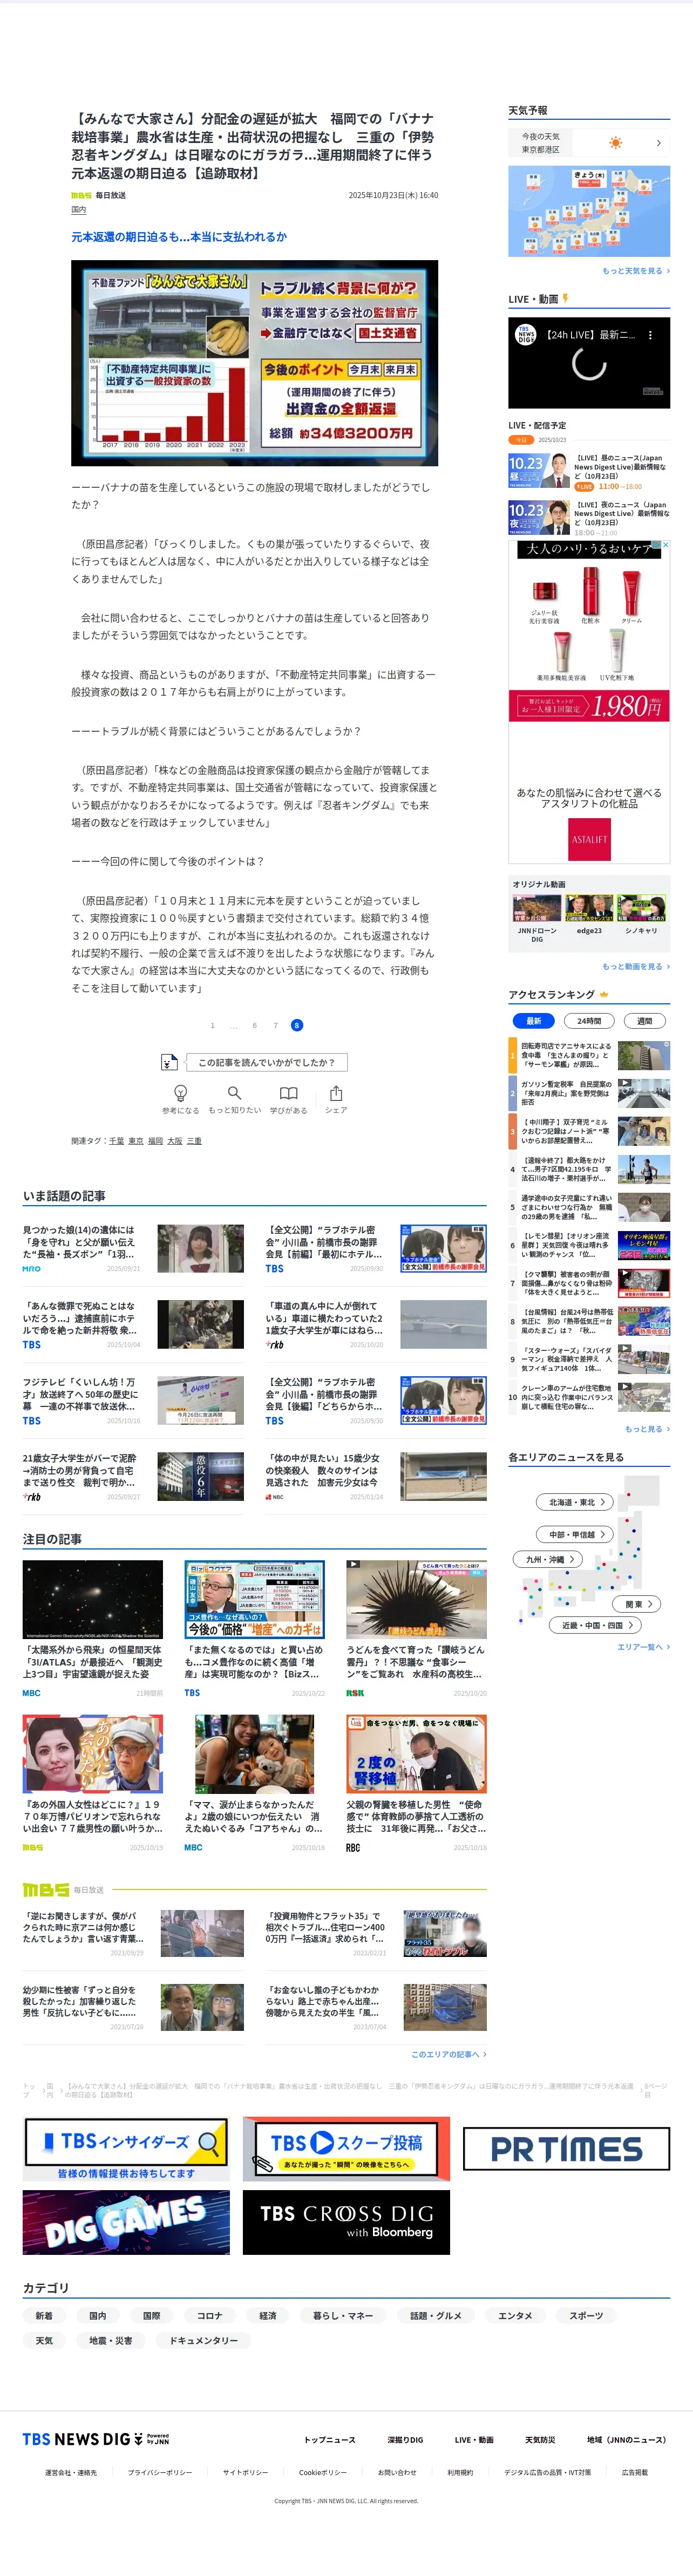Open the スポーツ category chip

coord(586,2316)
